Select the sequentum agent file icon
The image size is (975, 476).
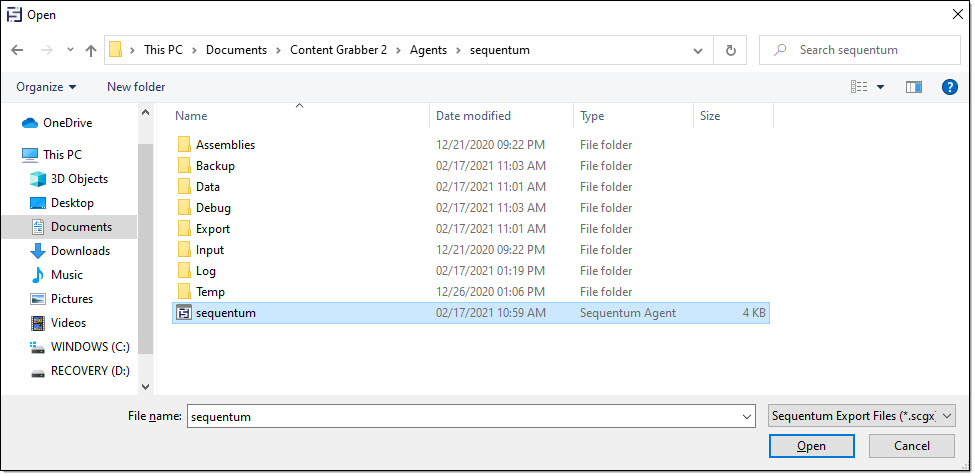pyautogui.click(x=183, y=313)
